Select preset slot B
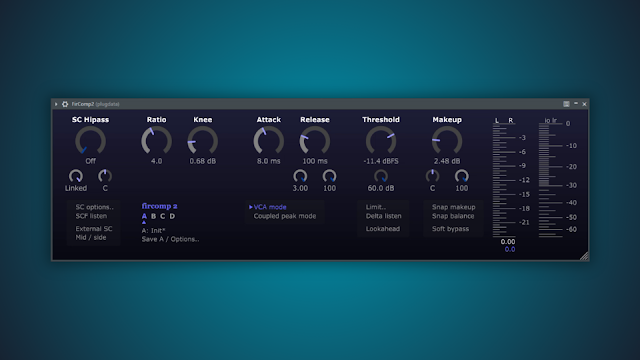640x360 pixels. [153, 216]
